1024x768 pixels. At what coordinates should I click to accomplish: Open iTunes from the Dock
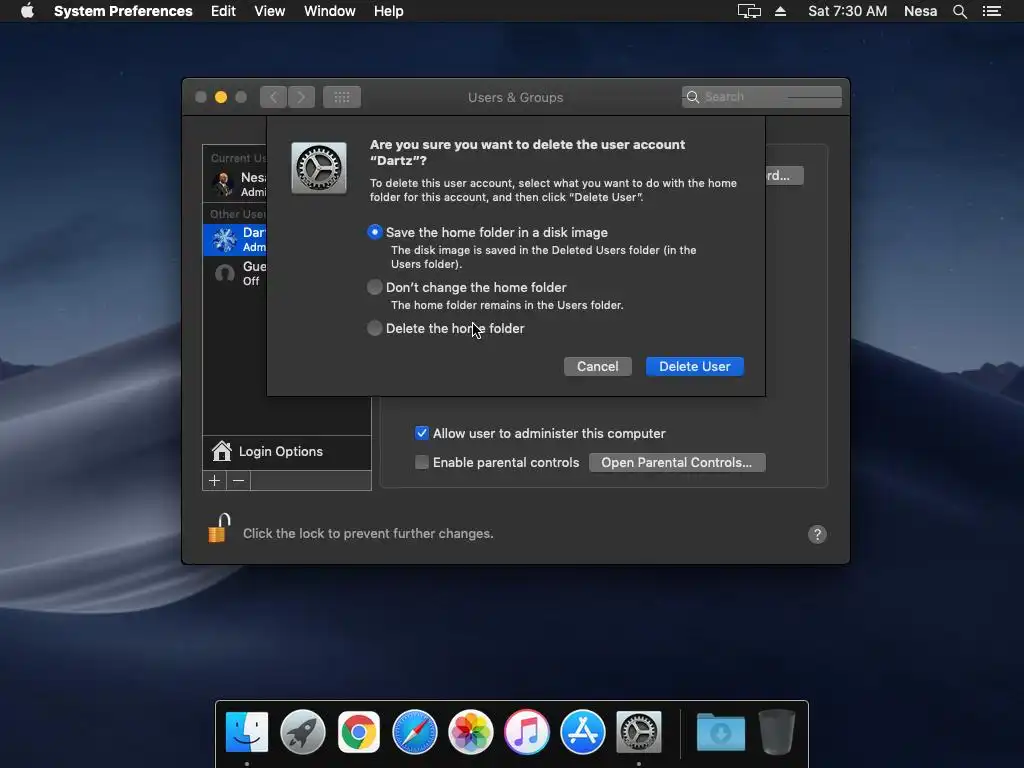526,732
